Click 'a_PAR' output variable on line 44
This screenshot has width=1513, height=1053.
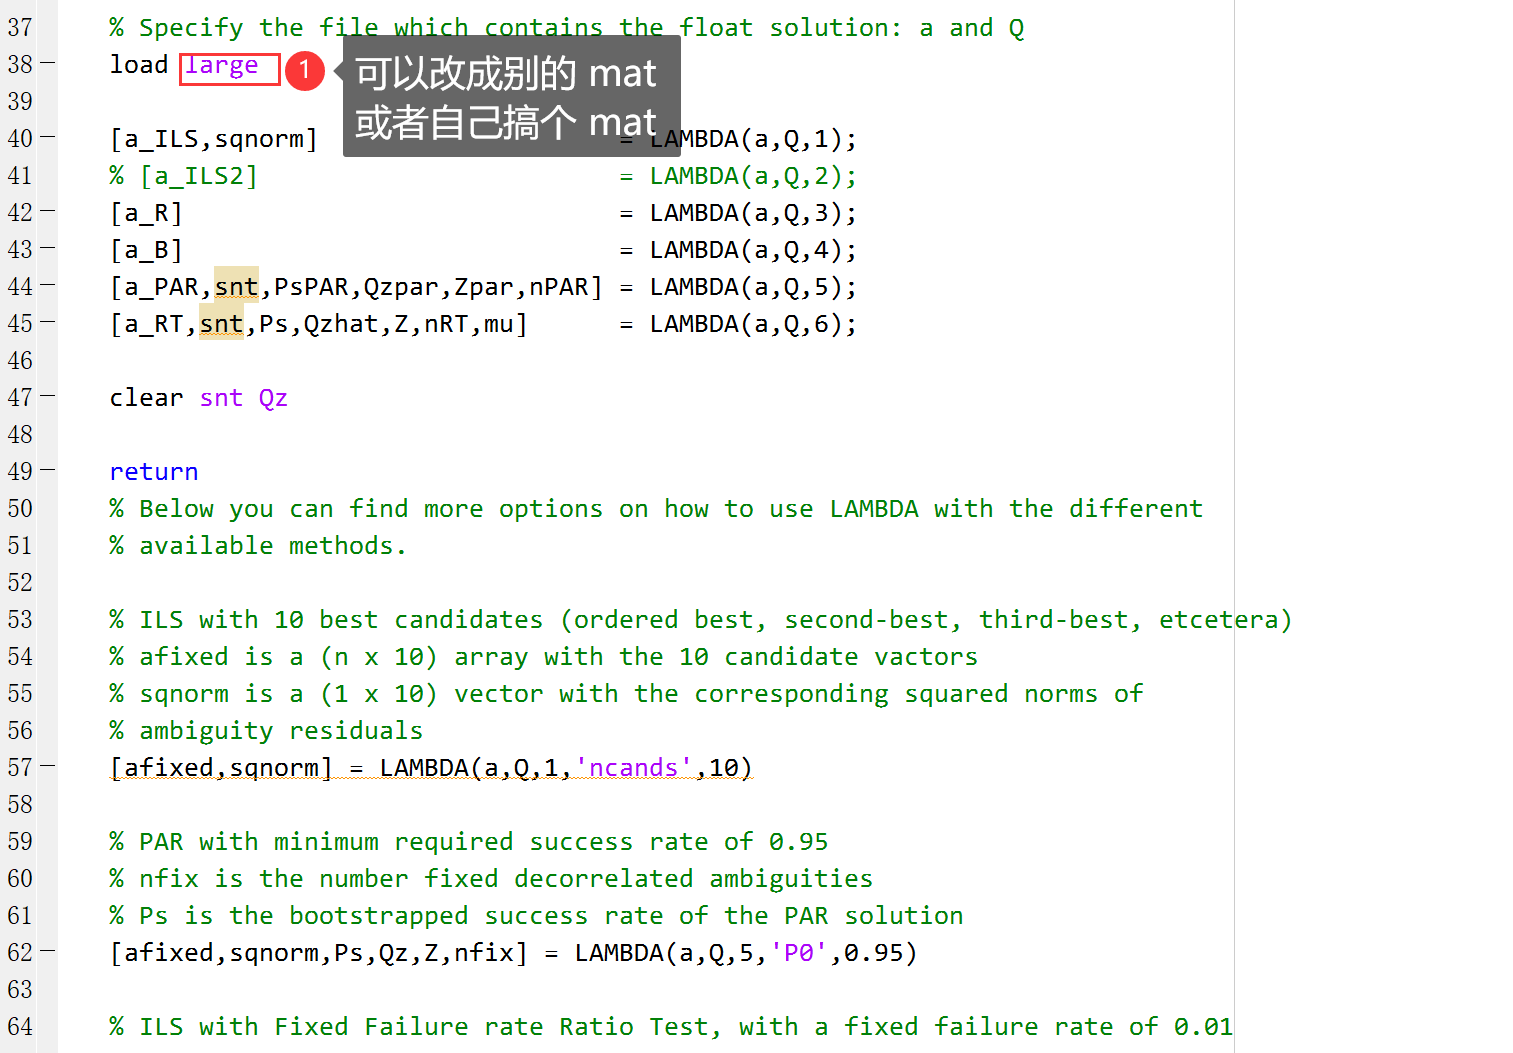(161, 287)
